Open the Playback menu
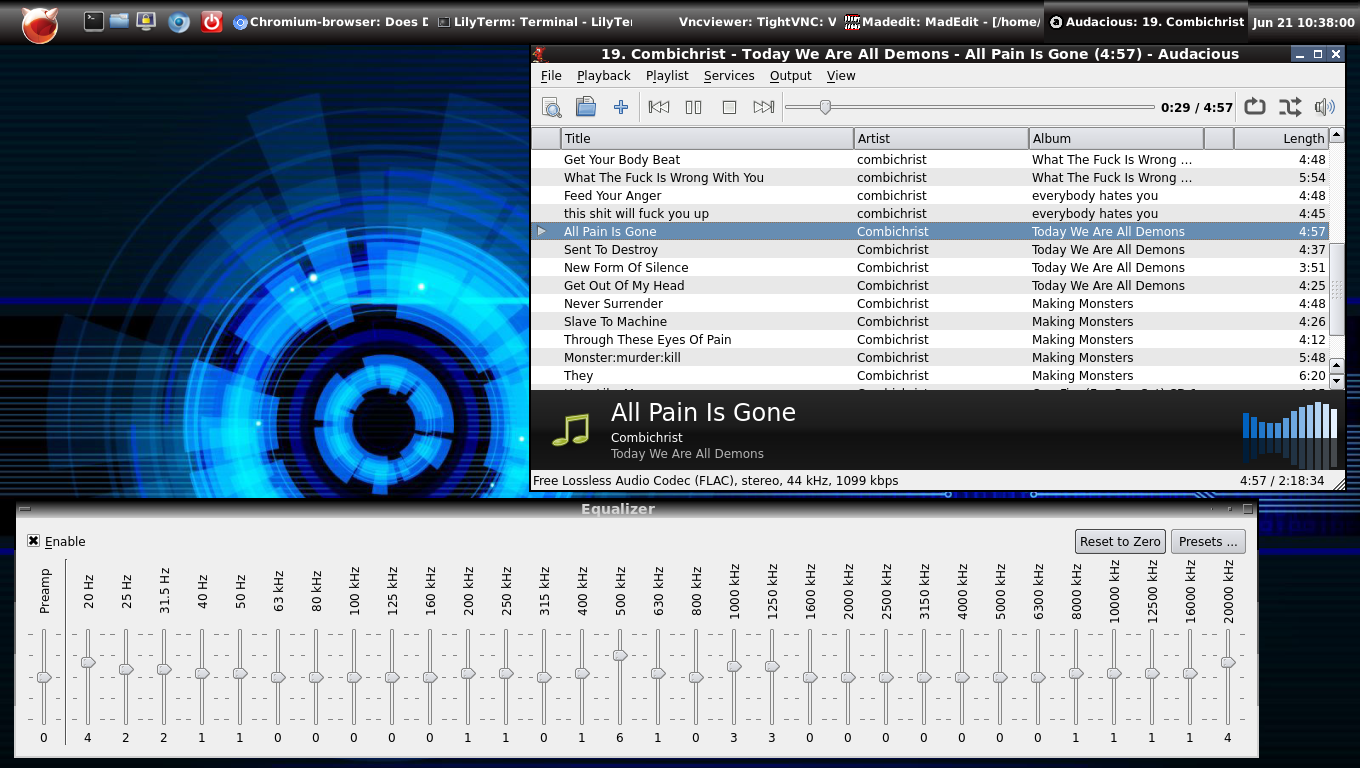 coord(603,76)
